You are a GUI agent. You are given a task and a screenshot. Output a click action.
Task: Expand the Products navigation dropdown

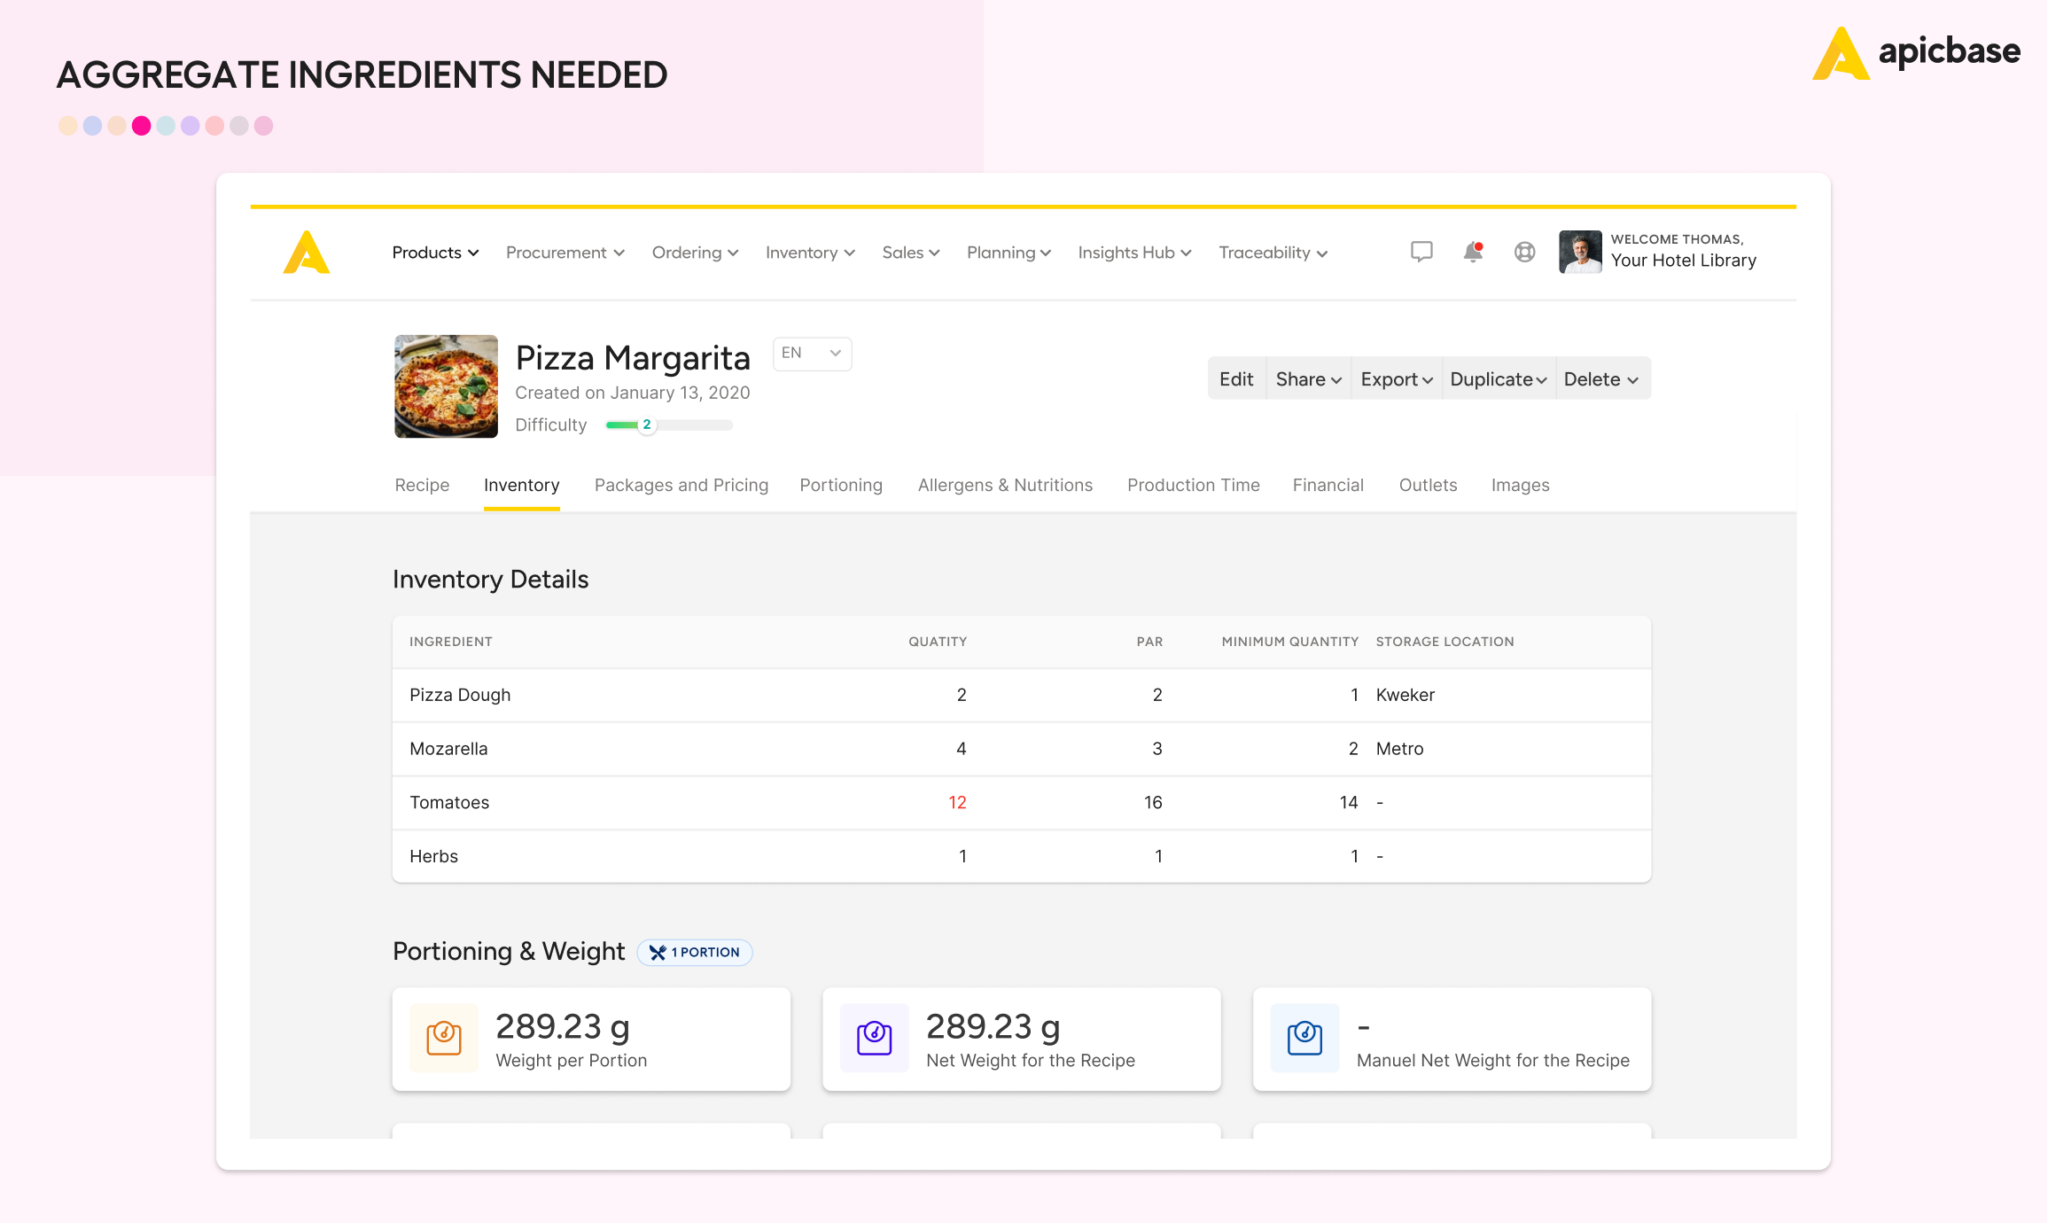434,252
